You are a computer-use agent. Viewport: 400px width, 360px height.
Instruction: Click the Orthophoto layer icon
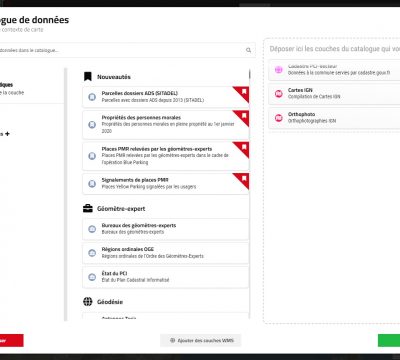click(279, 118)
